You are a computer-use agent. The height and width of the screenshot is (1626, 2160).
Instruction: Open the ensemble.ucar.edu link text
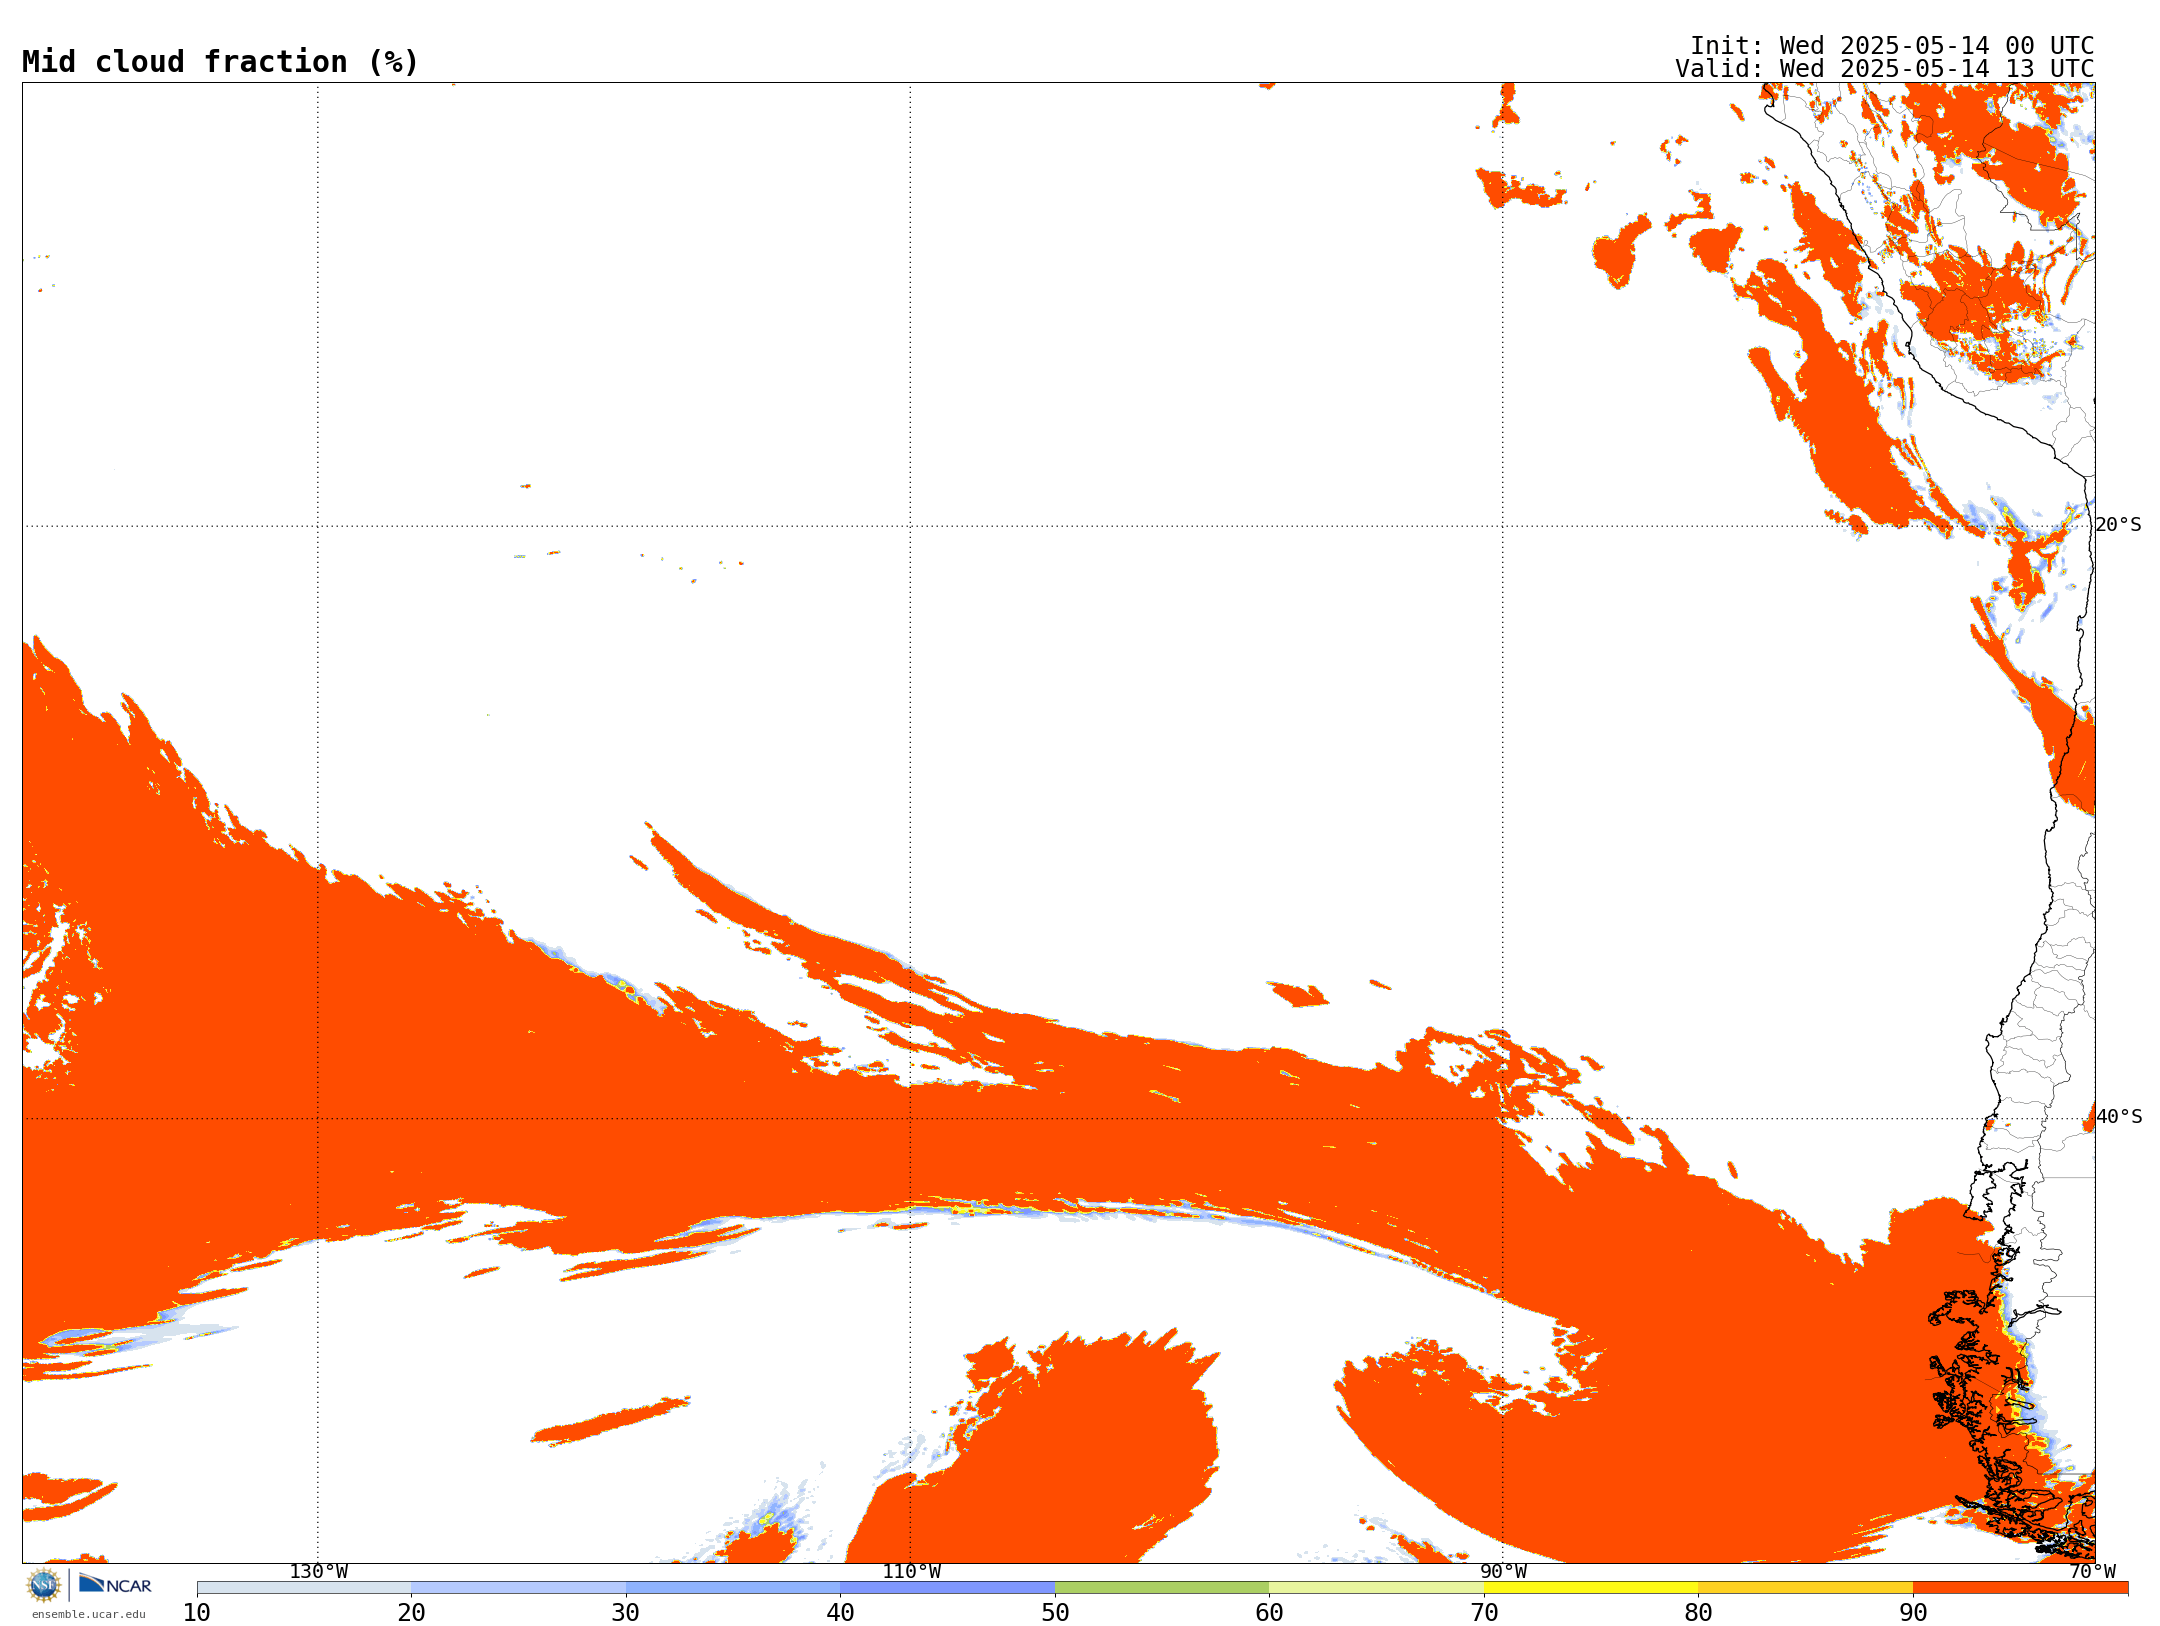(x=89, y=1614)
